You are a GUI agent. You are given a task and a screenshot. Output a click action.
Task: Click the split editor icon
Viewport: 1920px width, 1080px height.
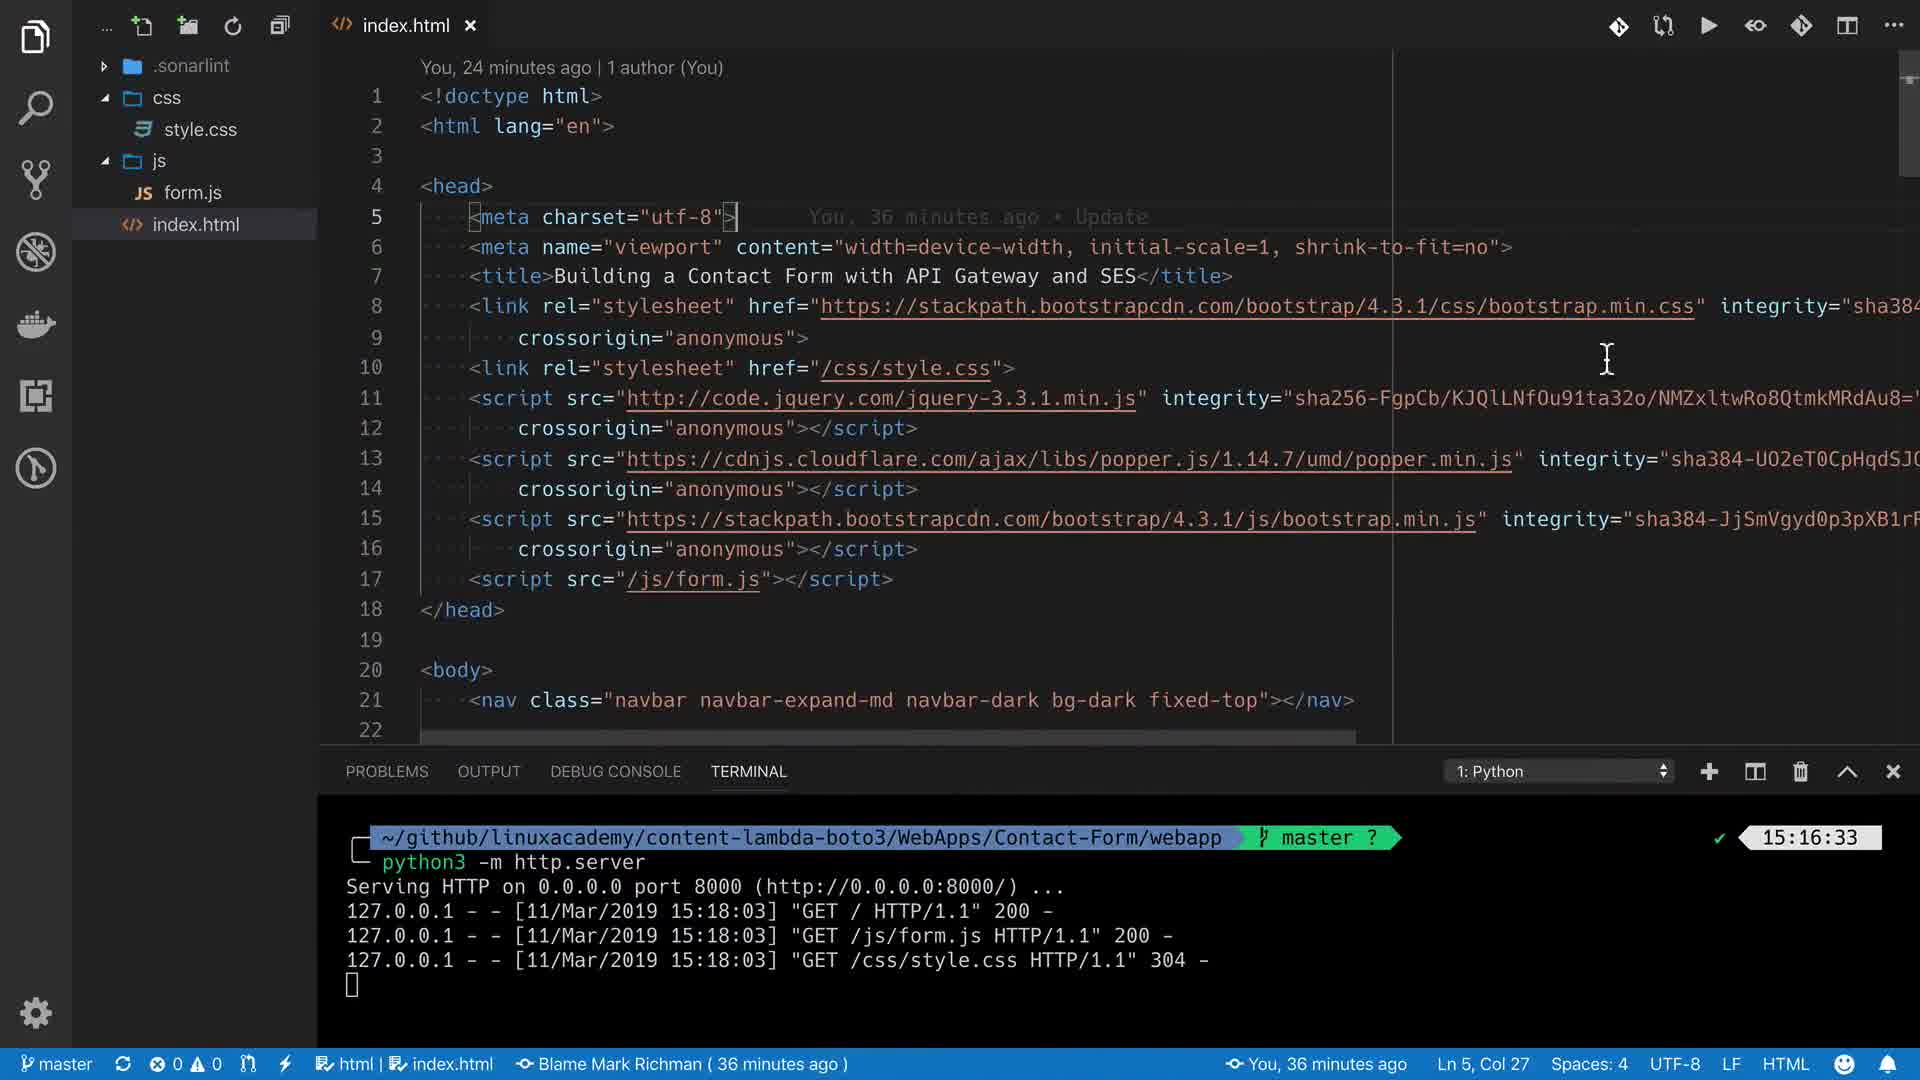(x=1847, y=26)
